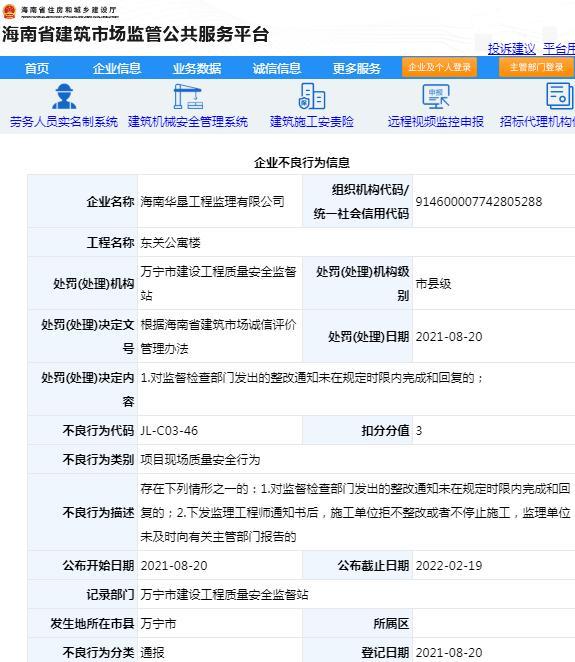Select behavior code JL-C03-46
Screen dimensions: 575x662
tap(169, 431)
